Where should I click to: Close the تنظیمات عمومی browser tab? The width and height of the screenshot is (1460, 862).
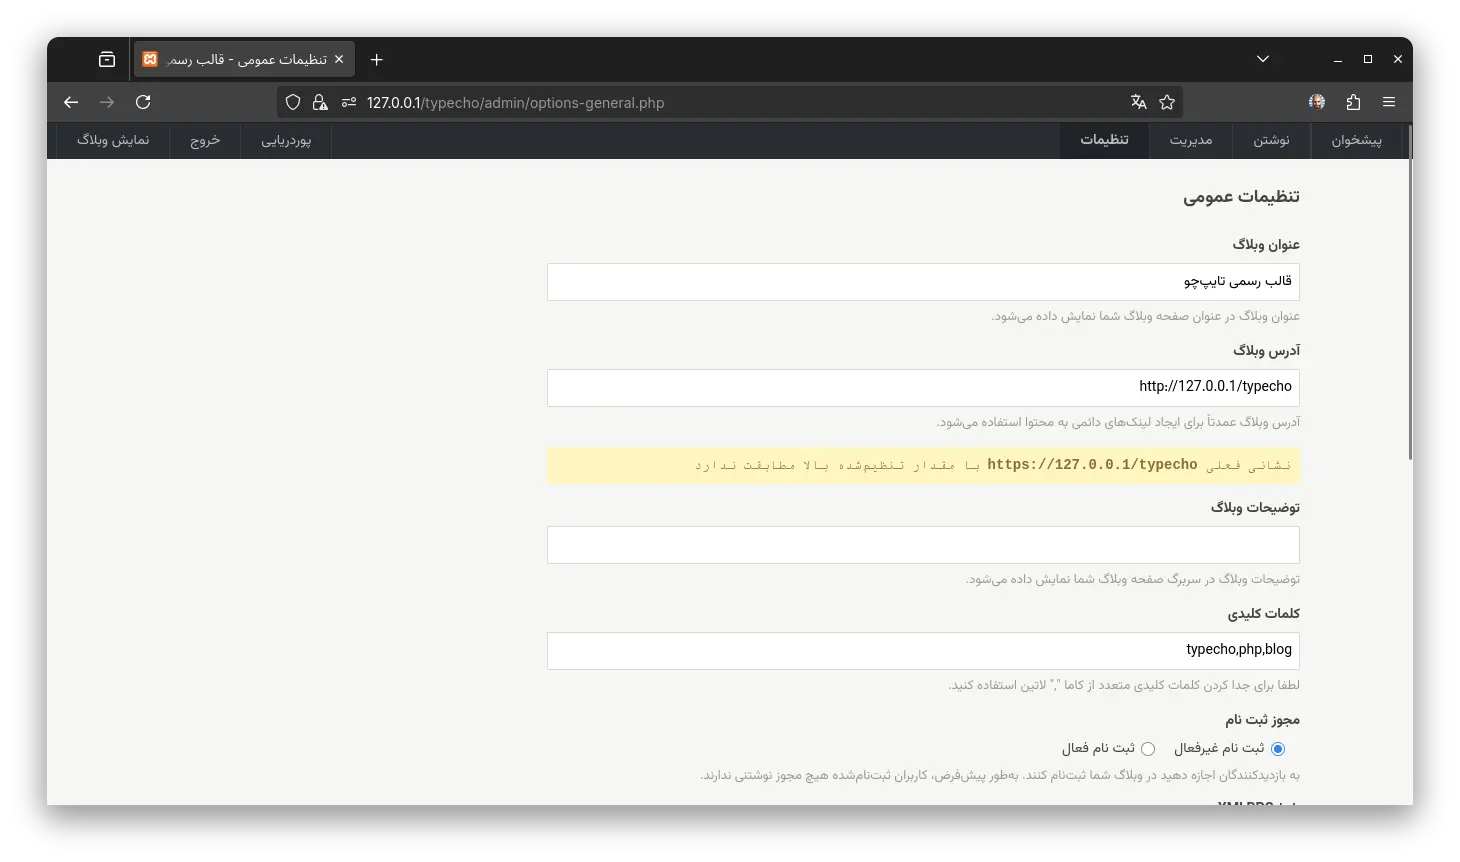click(338, 60)
